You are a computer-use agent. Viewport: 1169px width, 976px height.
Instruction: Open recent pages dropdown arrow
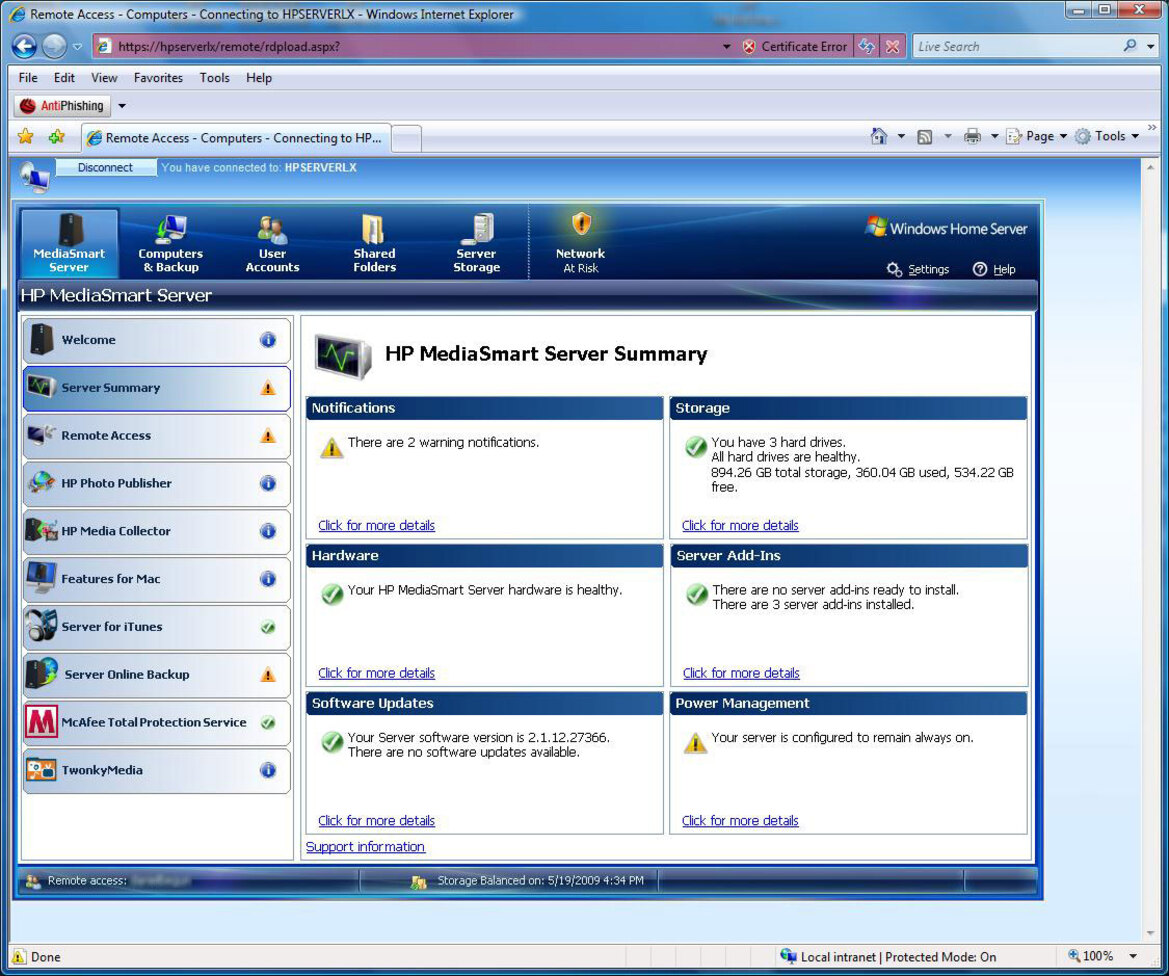click(x=77, y=46)
